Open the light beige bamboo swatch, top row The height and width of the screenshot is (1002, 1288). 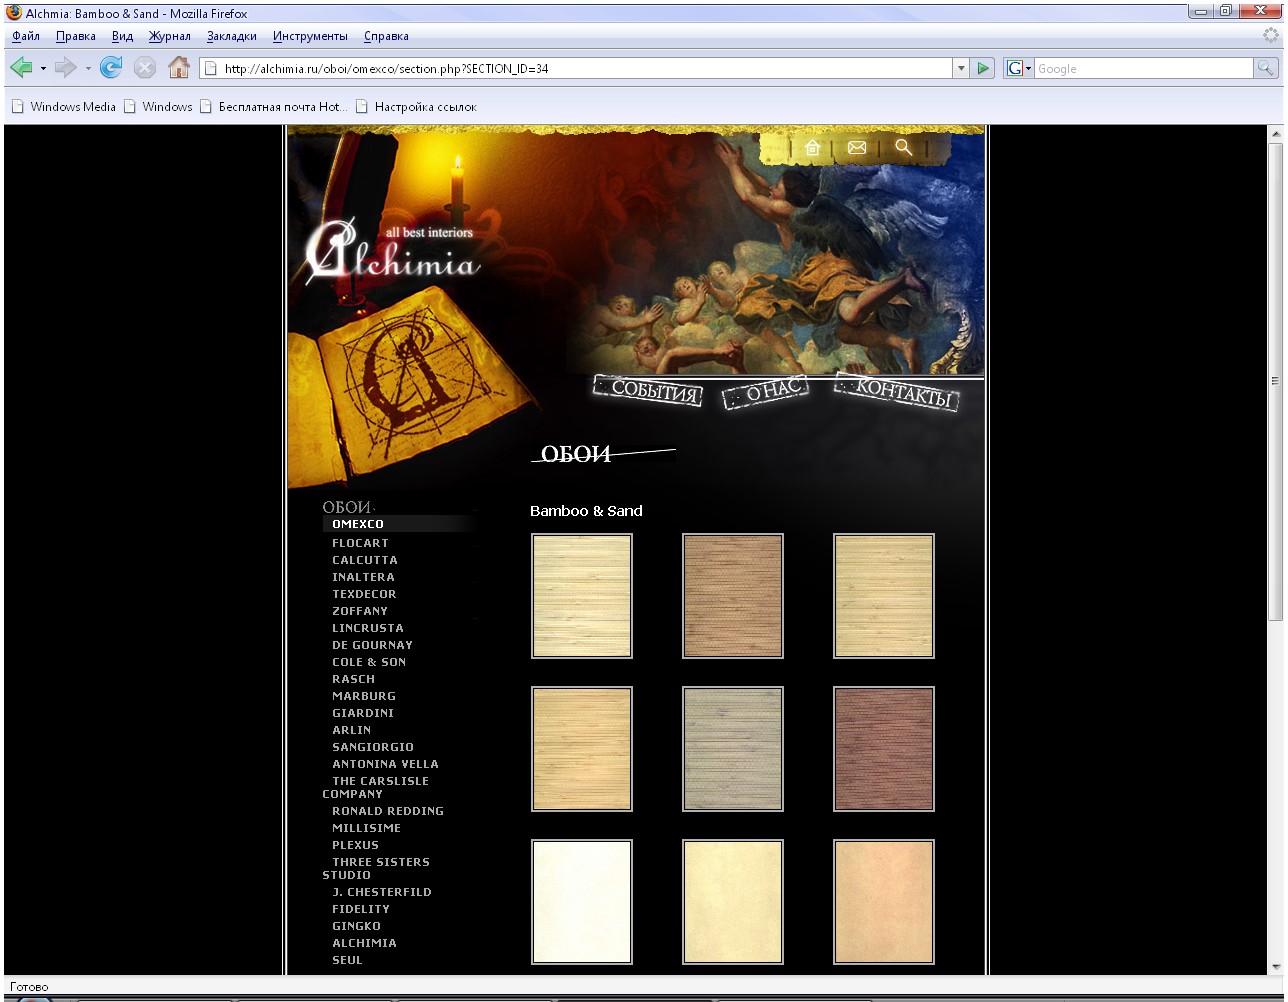(x=582, y=596)
